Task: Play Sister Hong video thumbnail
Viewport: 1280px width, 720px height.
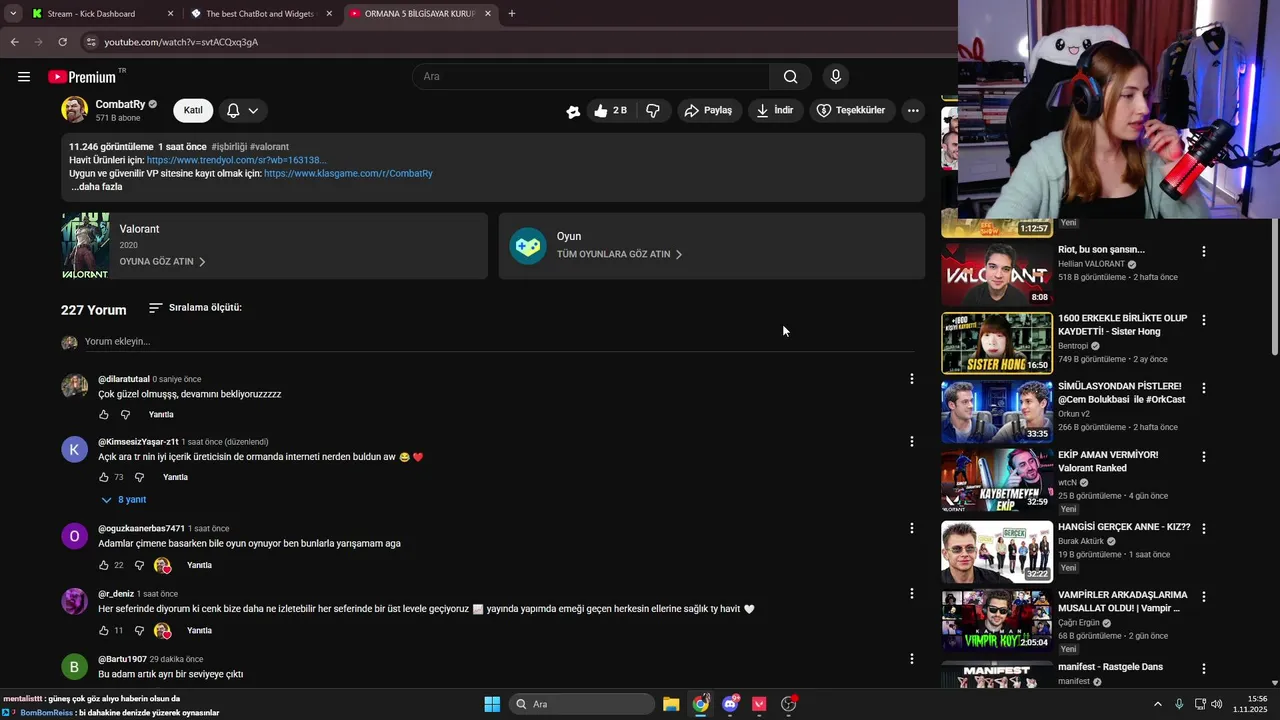Action: 997,343
